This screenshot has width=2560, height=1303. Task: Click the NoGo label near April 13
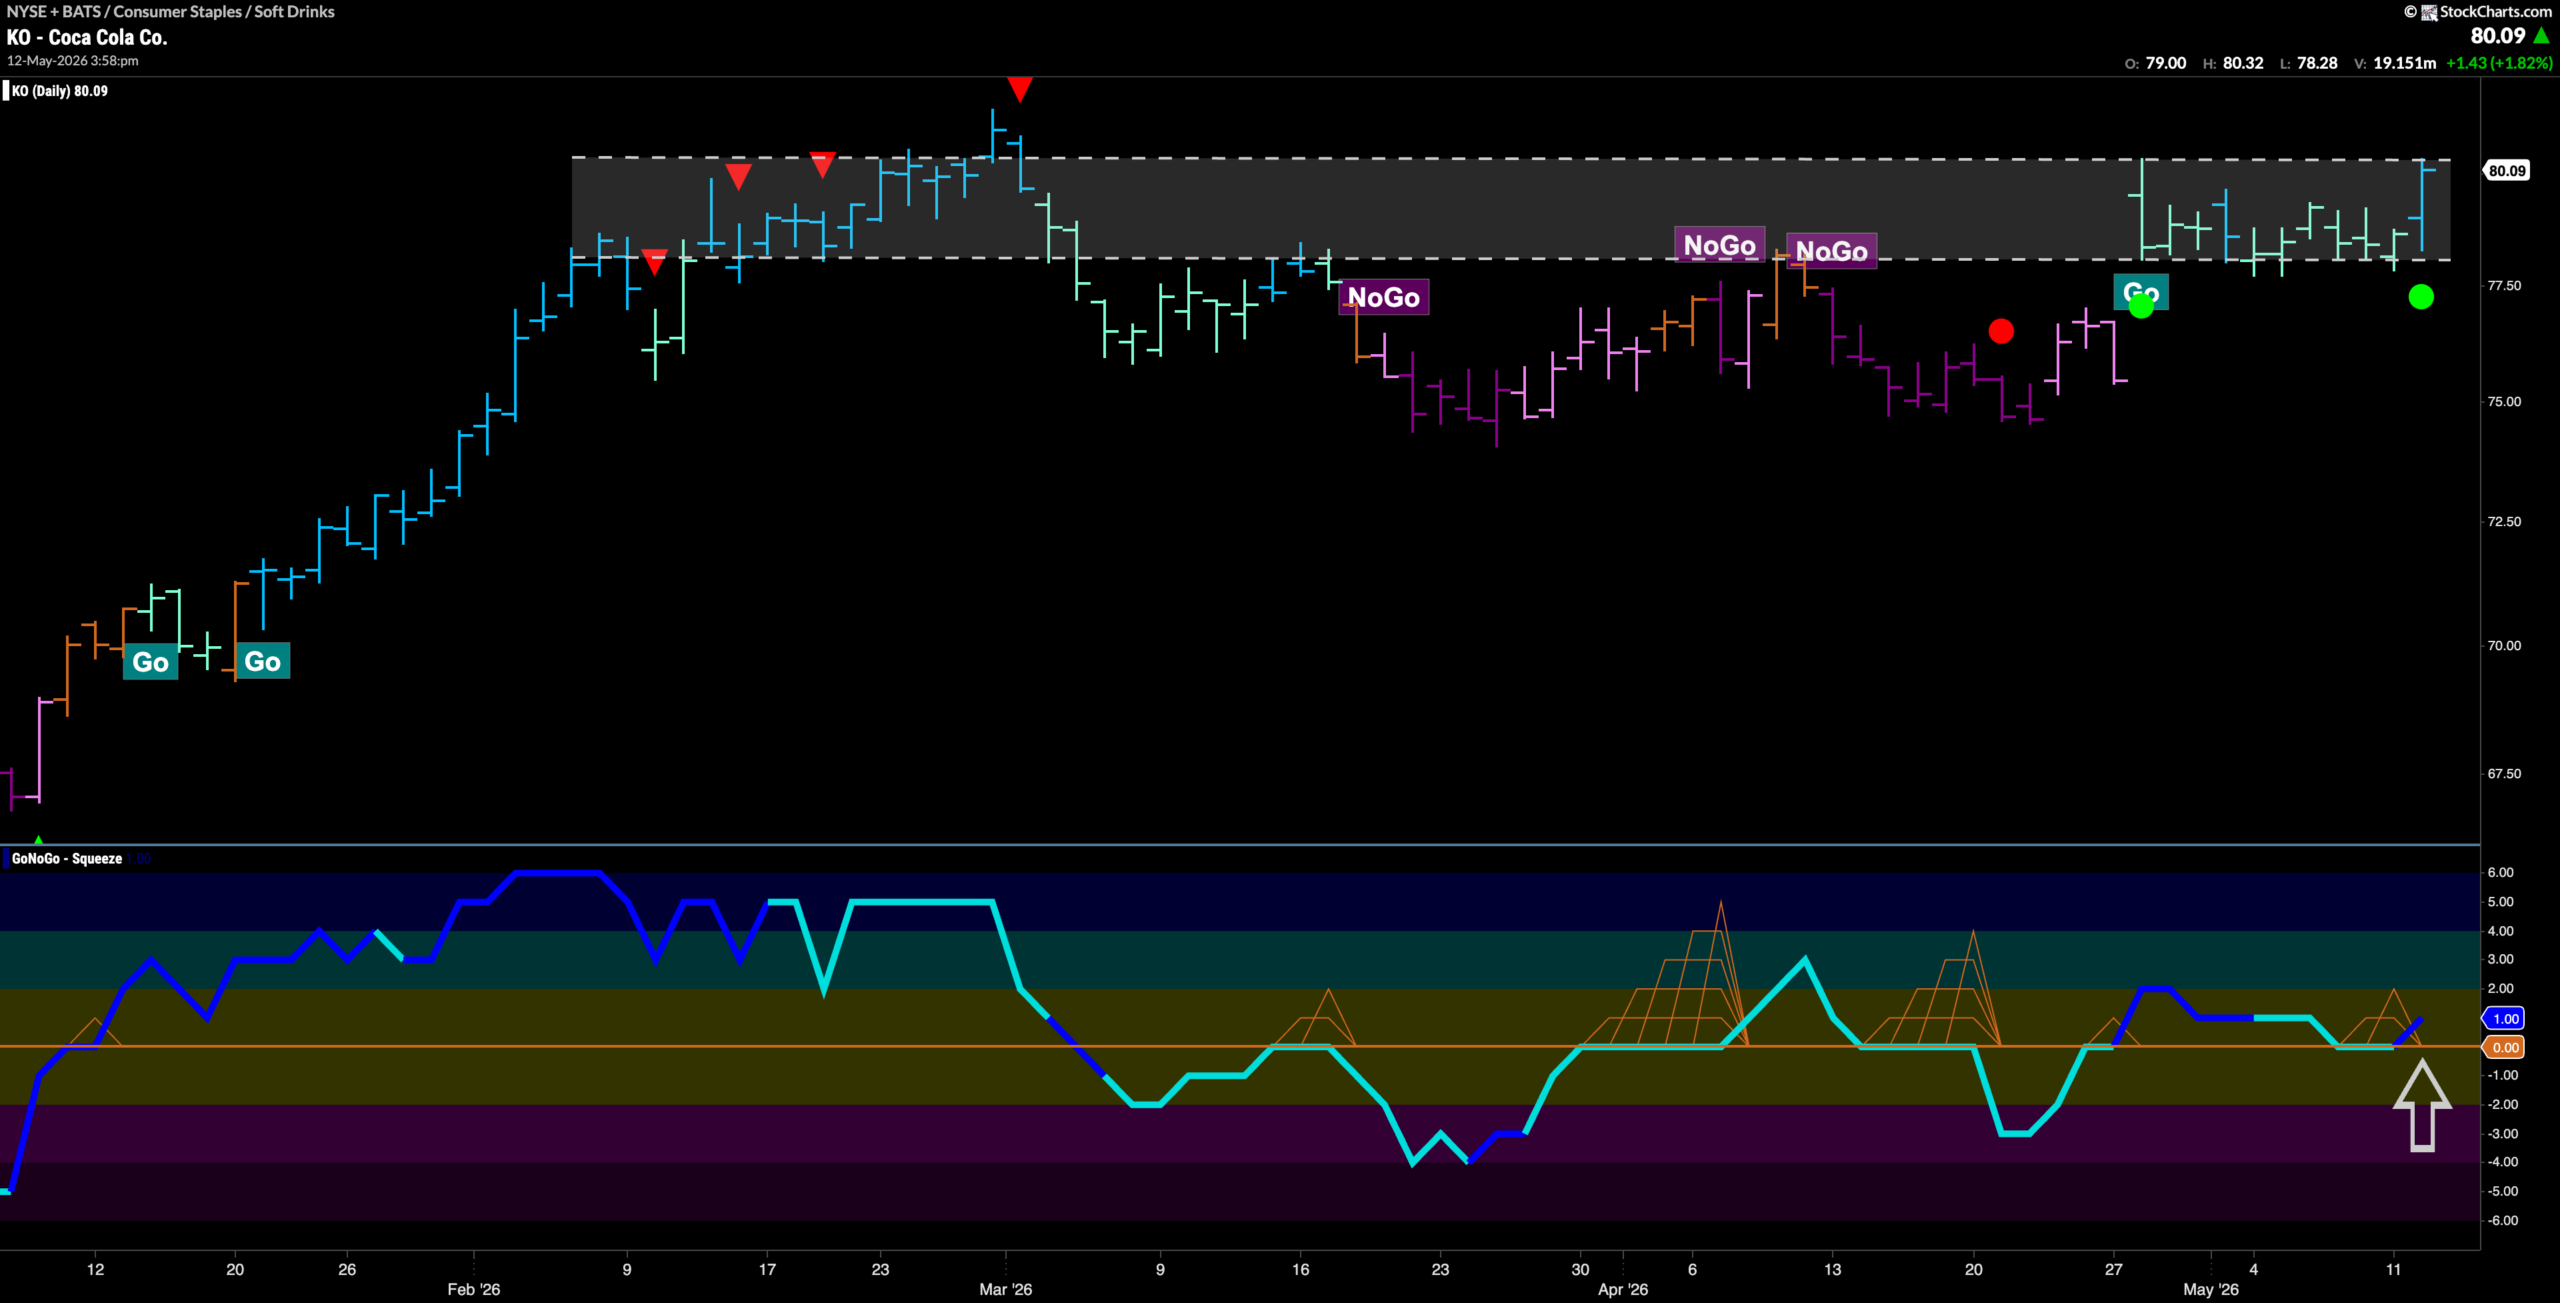(x=1831, y=251)
